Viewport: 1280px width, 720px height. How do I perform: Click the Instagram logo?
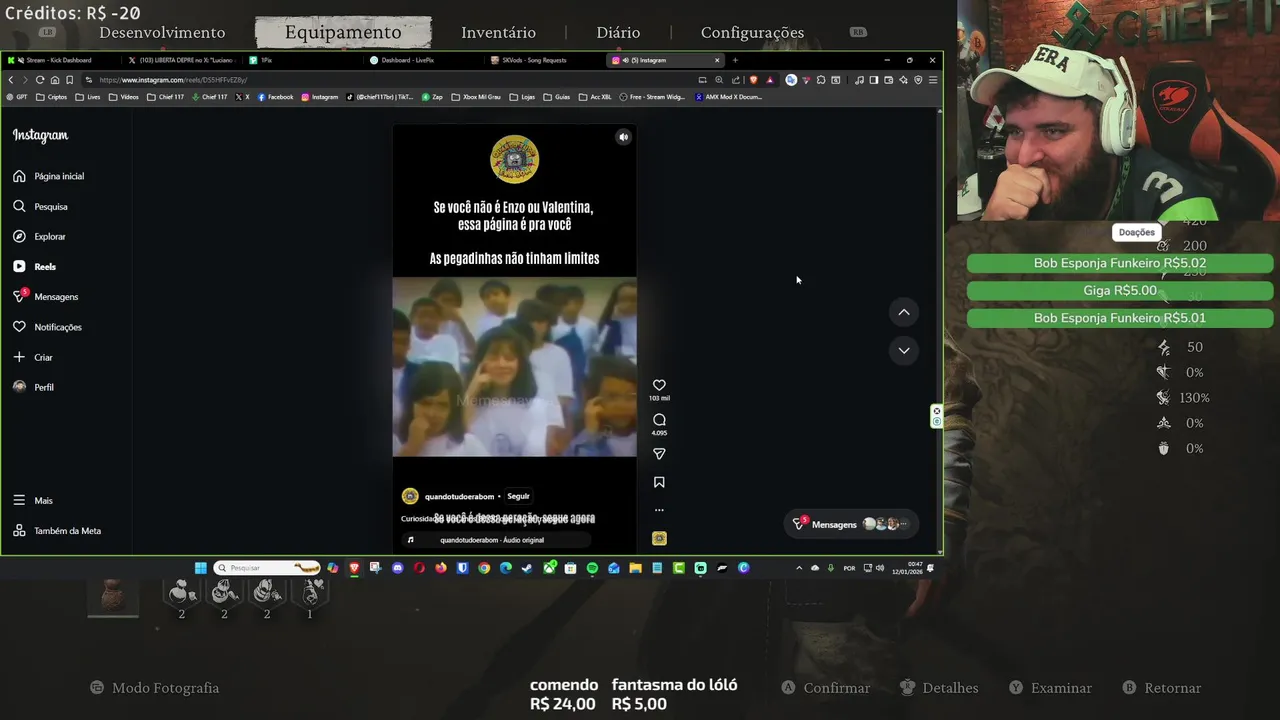(x=40, y=135)
